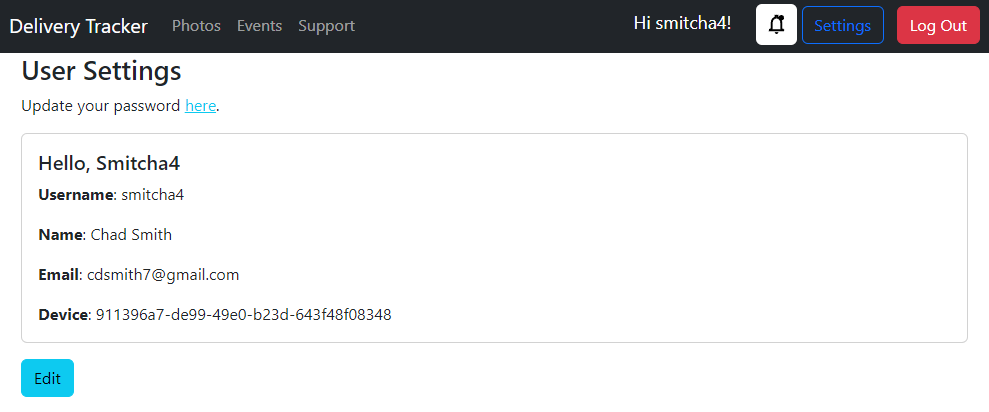This screenshot has width=989, height=412.
Task: Click the bold Name label
Action: pos(60,235)
